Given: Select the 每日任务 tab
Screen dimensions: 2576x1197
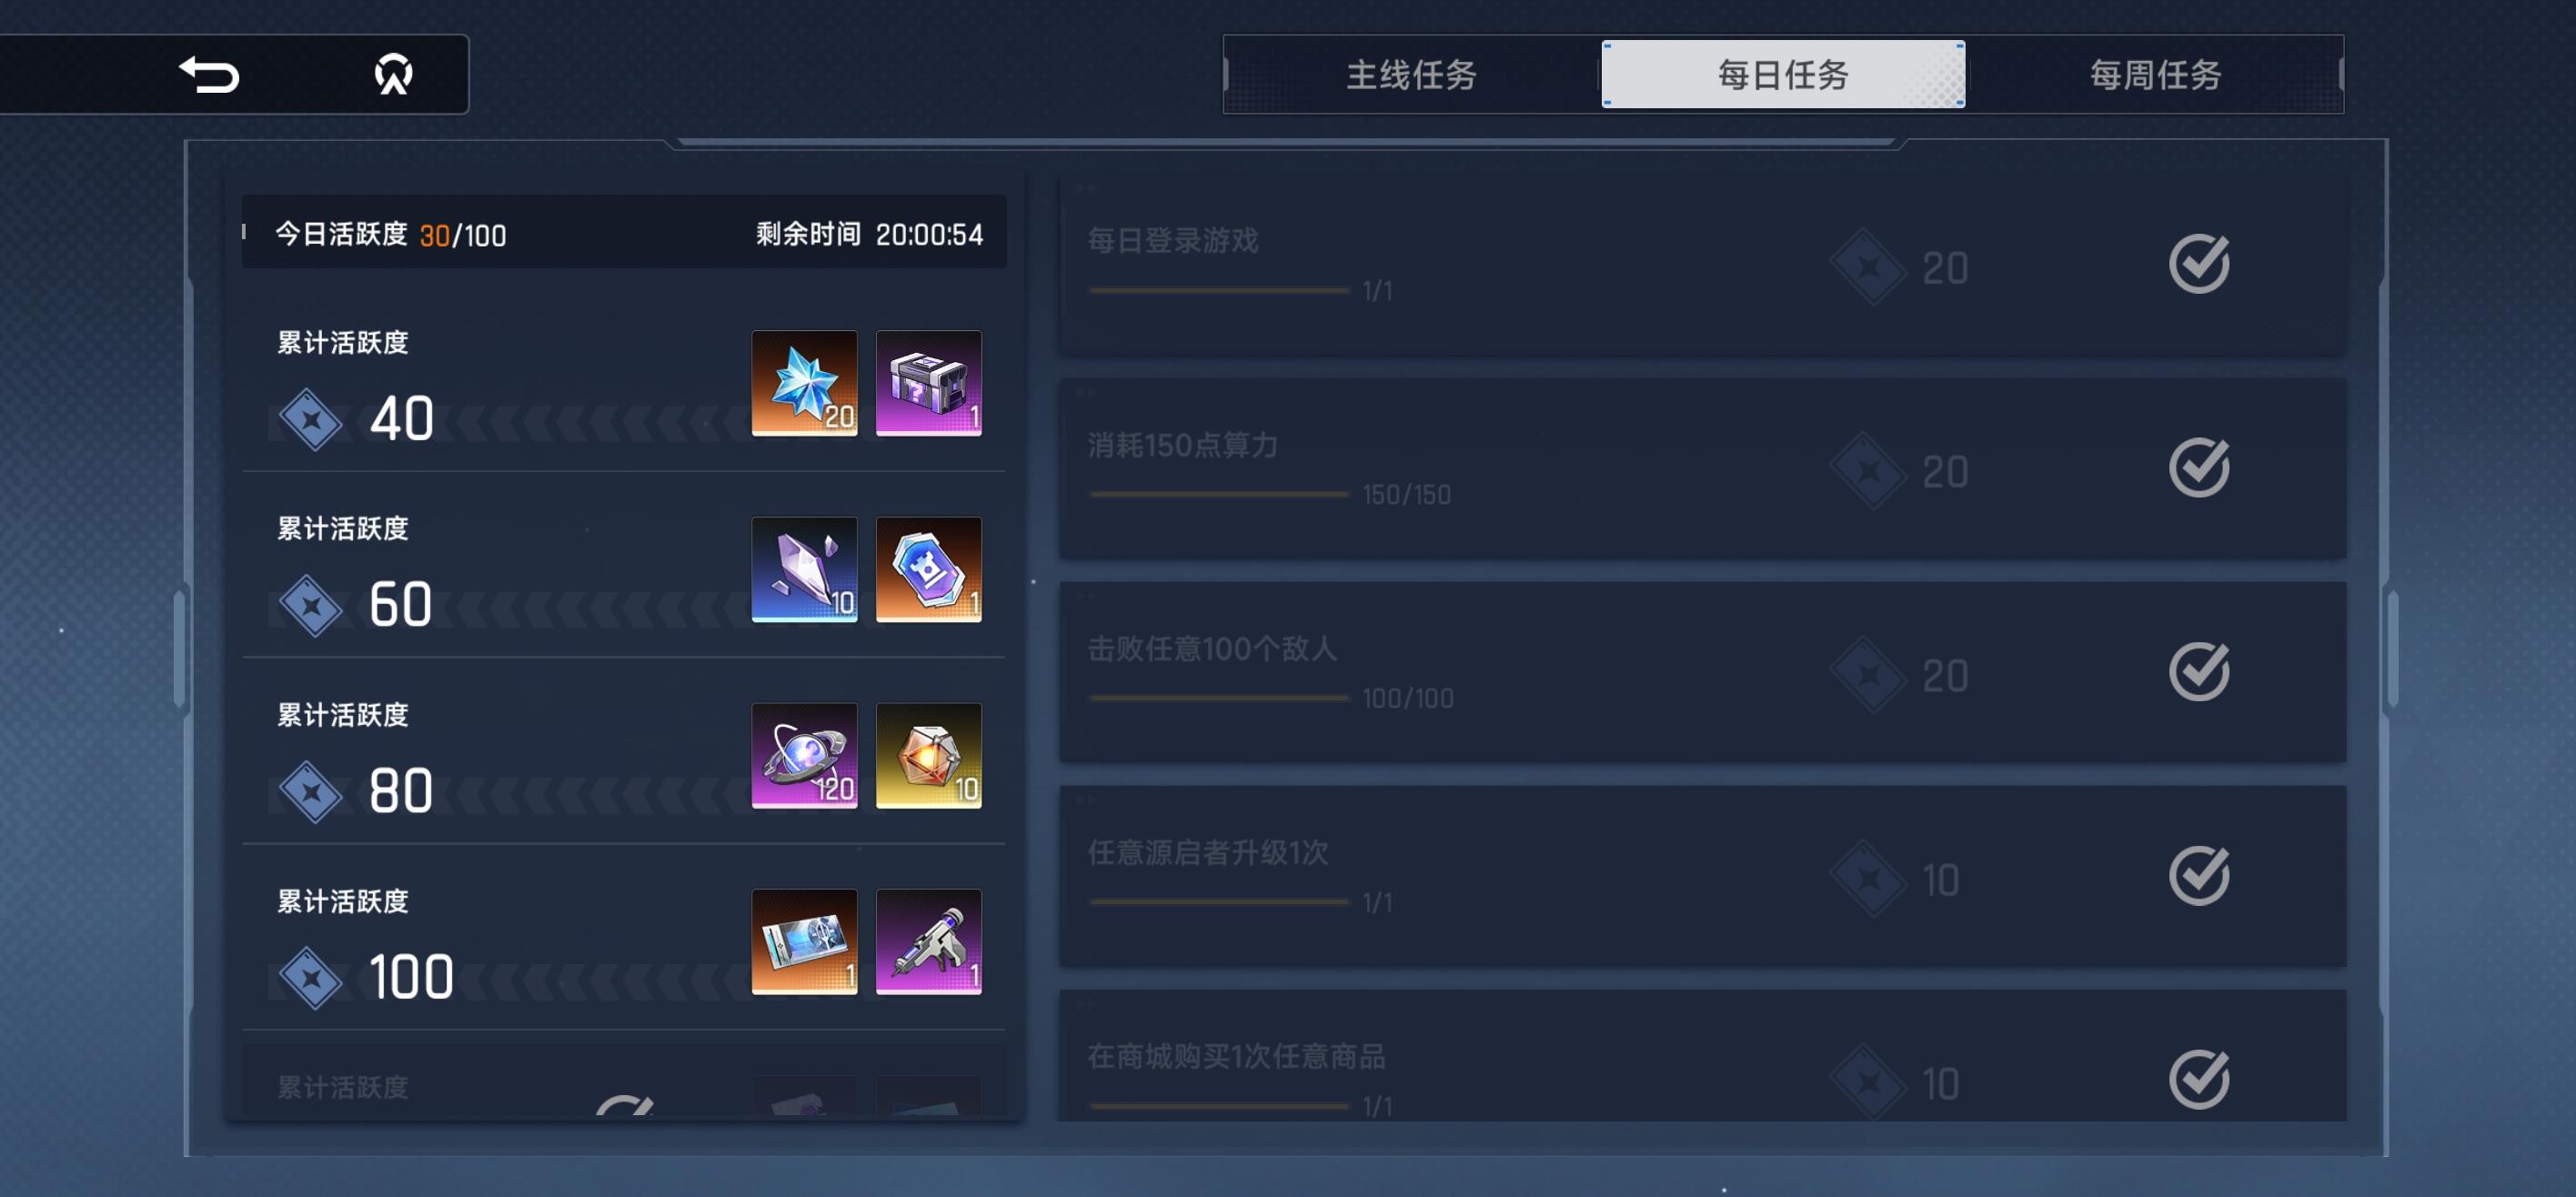Looking at the screenshot, I should [x=1783, y=75].
